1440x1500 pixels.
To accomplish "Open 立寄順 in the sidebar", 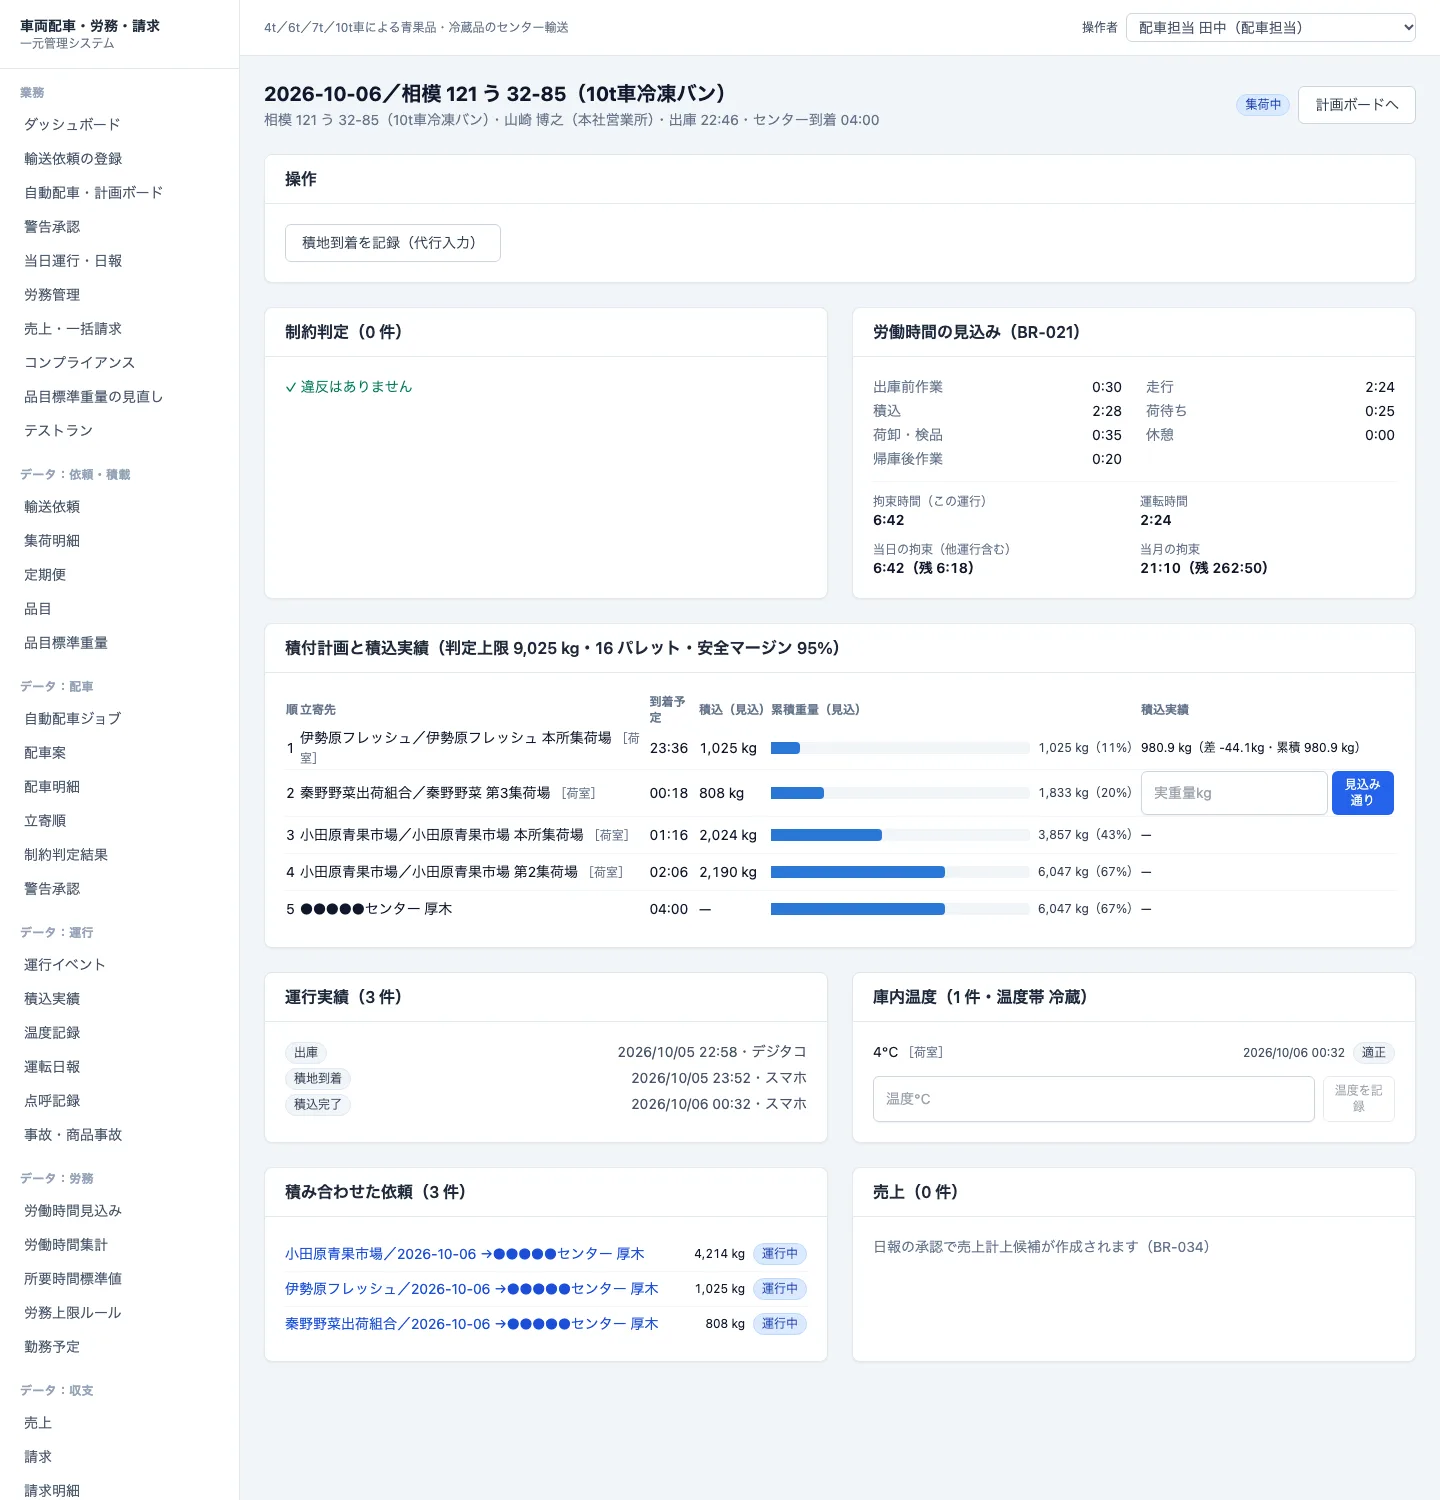I will pos(45,821).
